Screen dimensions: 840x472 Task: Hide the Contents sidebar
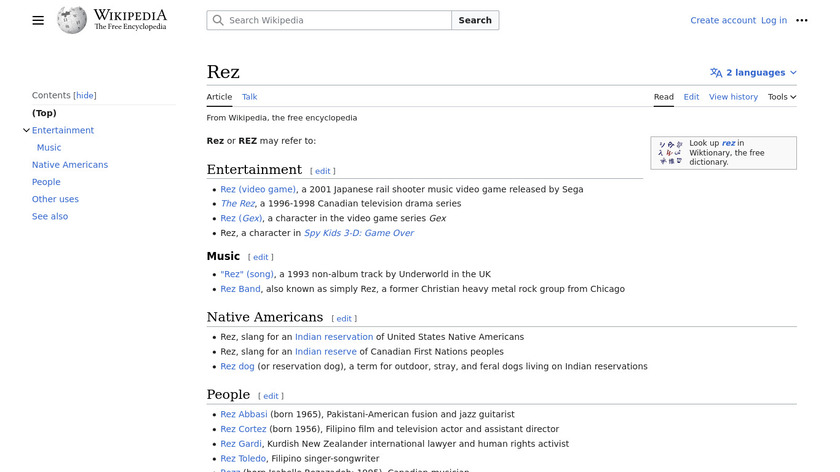coord(85,95)
